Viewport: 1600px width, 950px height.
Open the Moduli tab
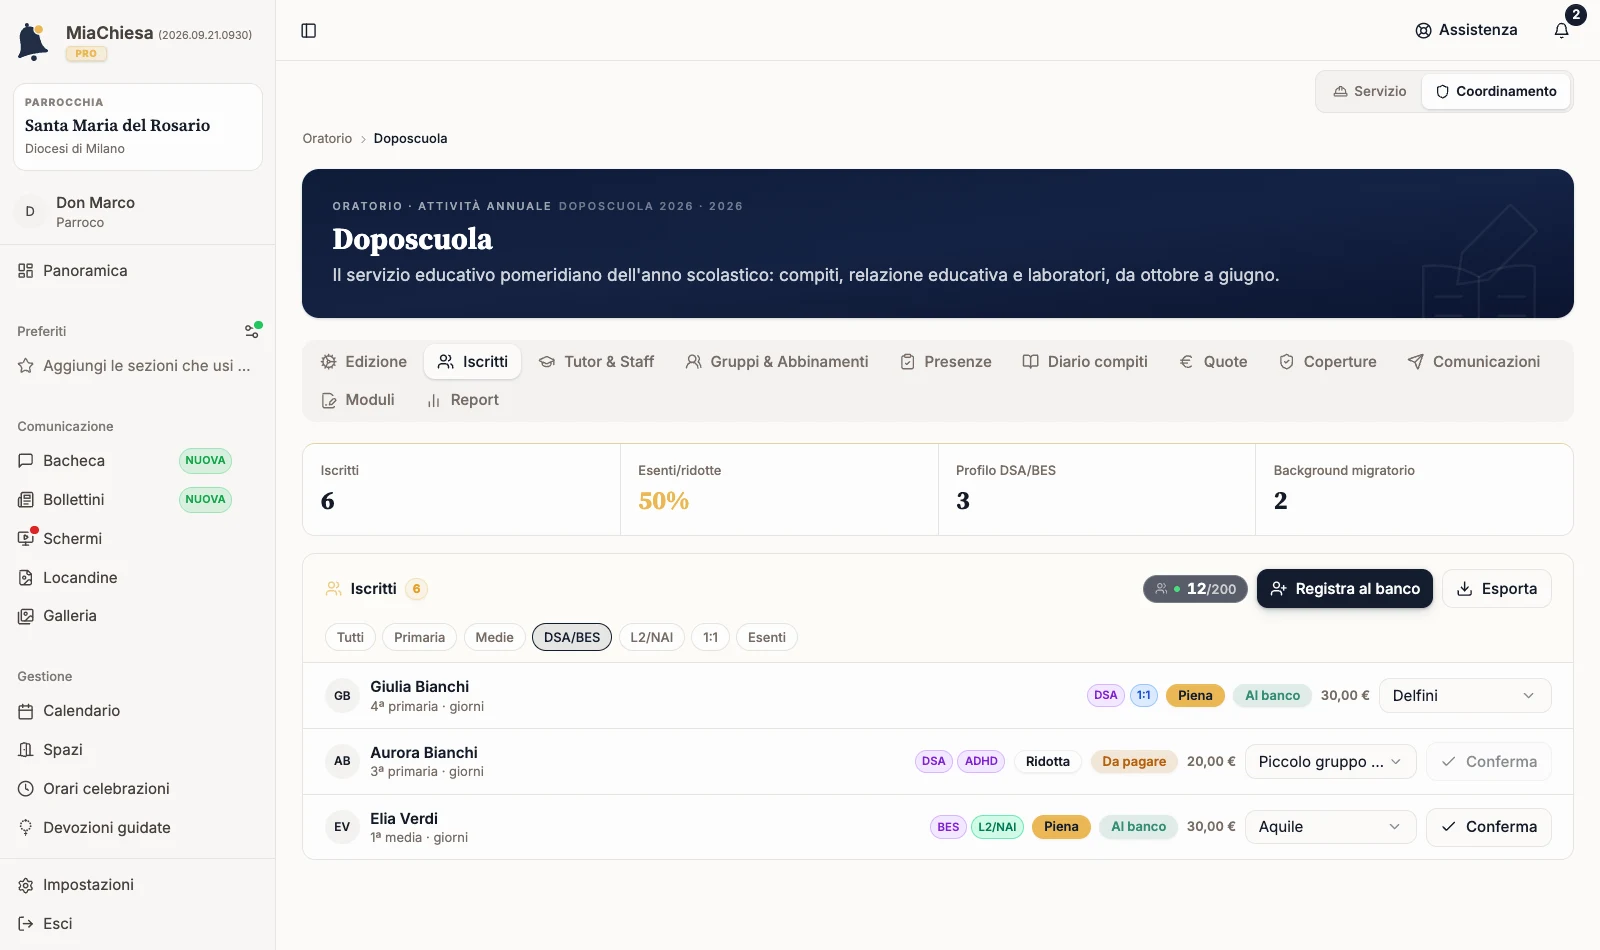tap(357, 400)
